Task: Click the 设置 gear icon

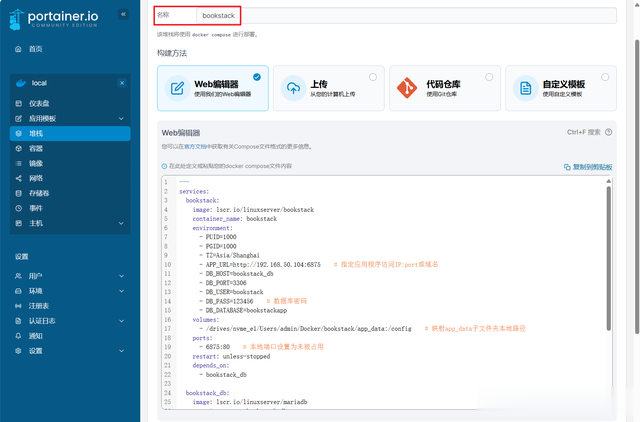Action: tap(18, 351)
